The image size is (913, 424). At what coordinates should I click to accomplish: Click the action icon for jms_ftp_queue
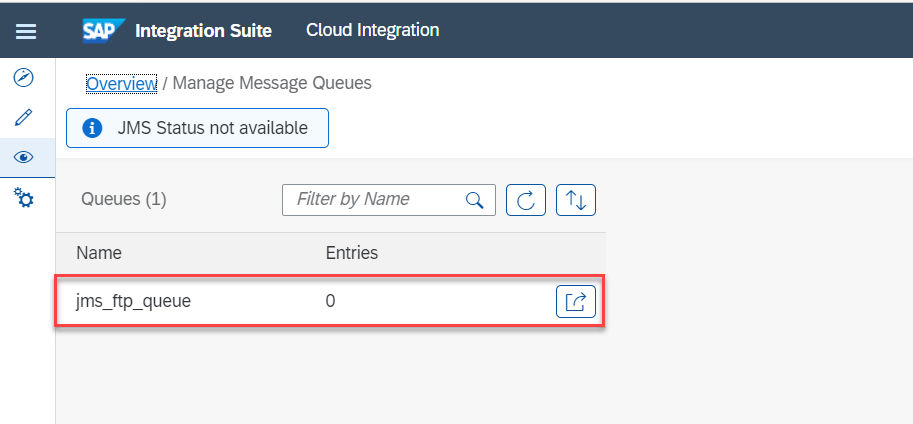pos(576,301)
